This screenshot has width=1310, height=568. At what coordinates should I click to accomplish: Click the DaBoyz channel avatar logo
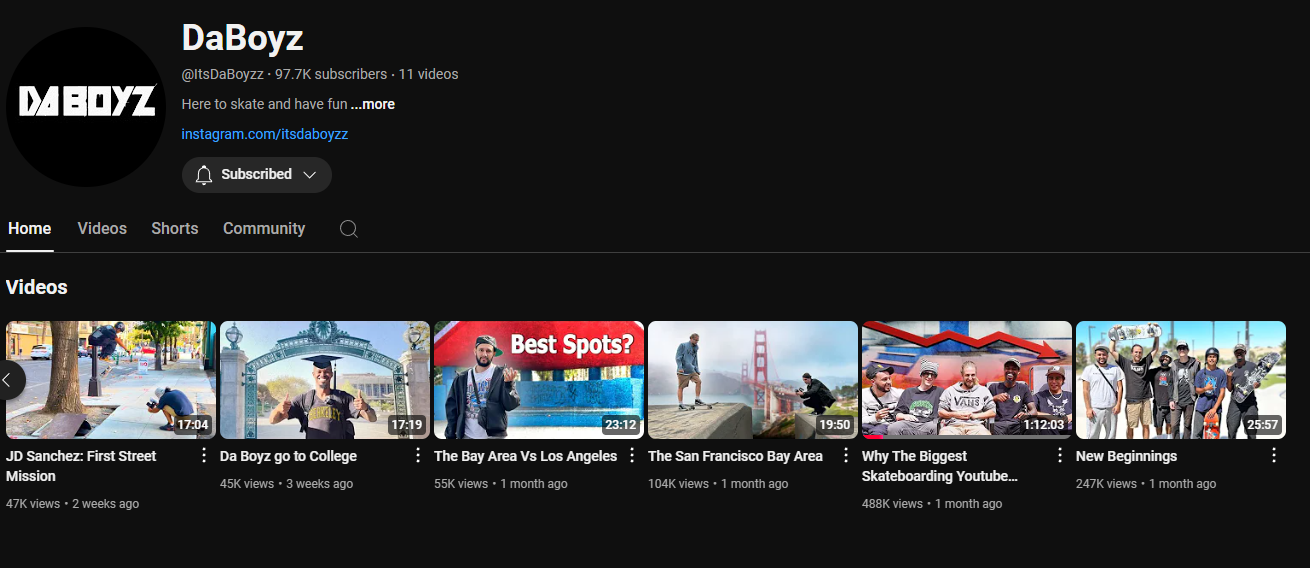(86, 107)
